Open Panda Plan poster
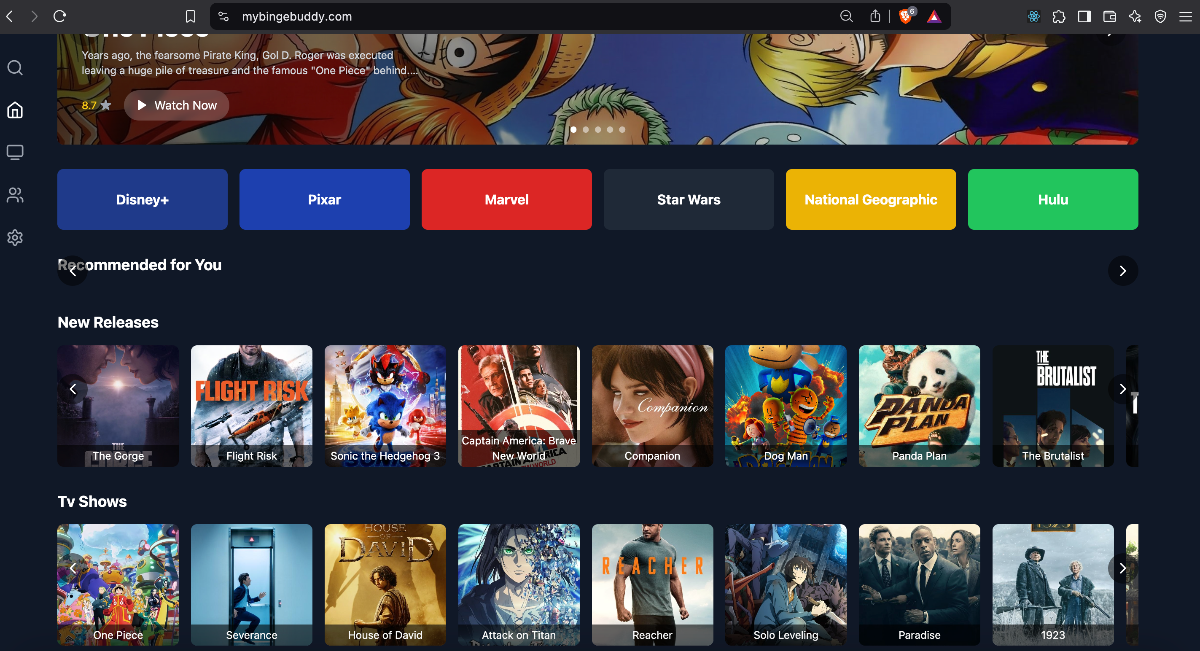The image size is (1200, 651). point(920,406)
